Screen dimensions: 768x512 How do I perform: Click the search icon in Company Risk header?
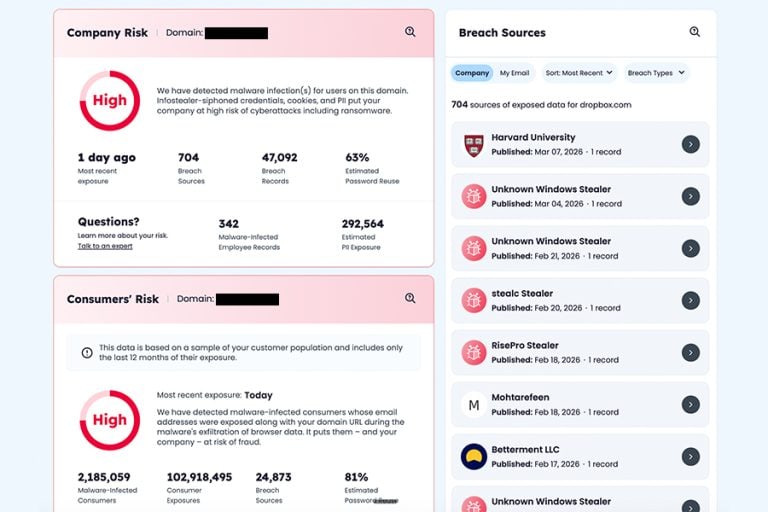[410, 32]
